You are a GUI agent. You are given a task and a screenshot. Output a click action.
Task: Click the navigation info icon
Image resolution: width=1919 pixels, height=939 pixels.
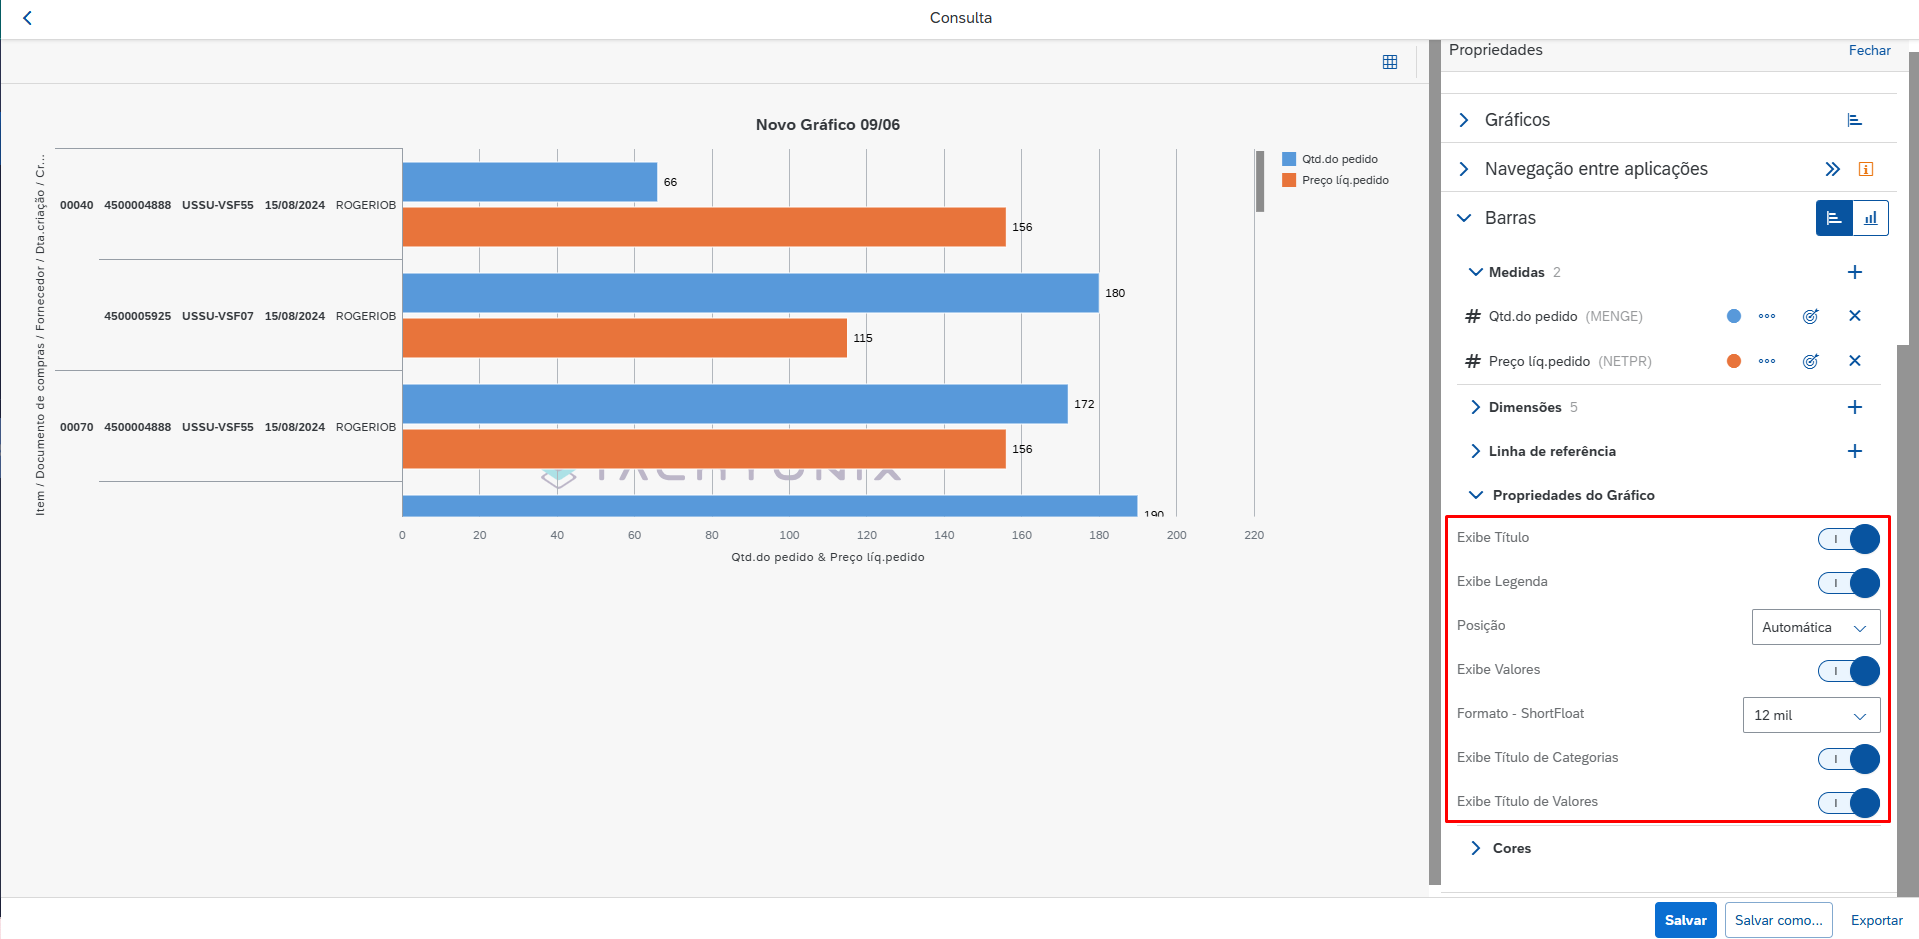[1865, 169]
